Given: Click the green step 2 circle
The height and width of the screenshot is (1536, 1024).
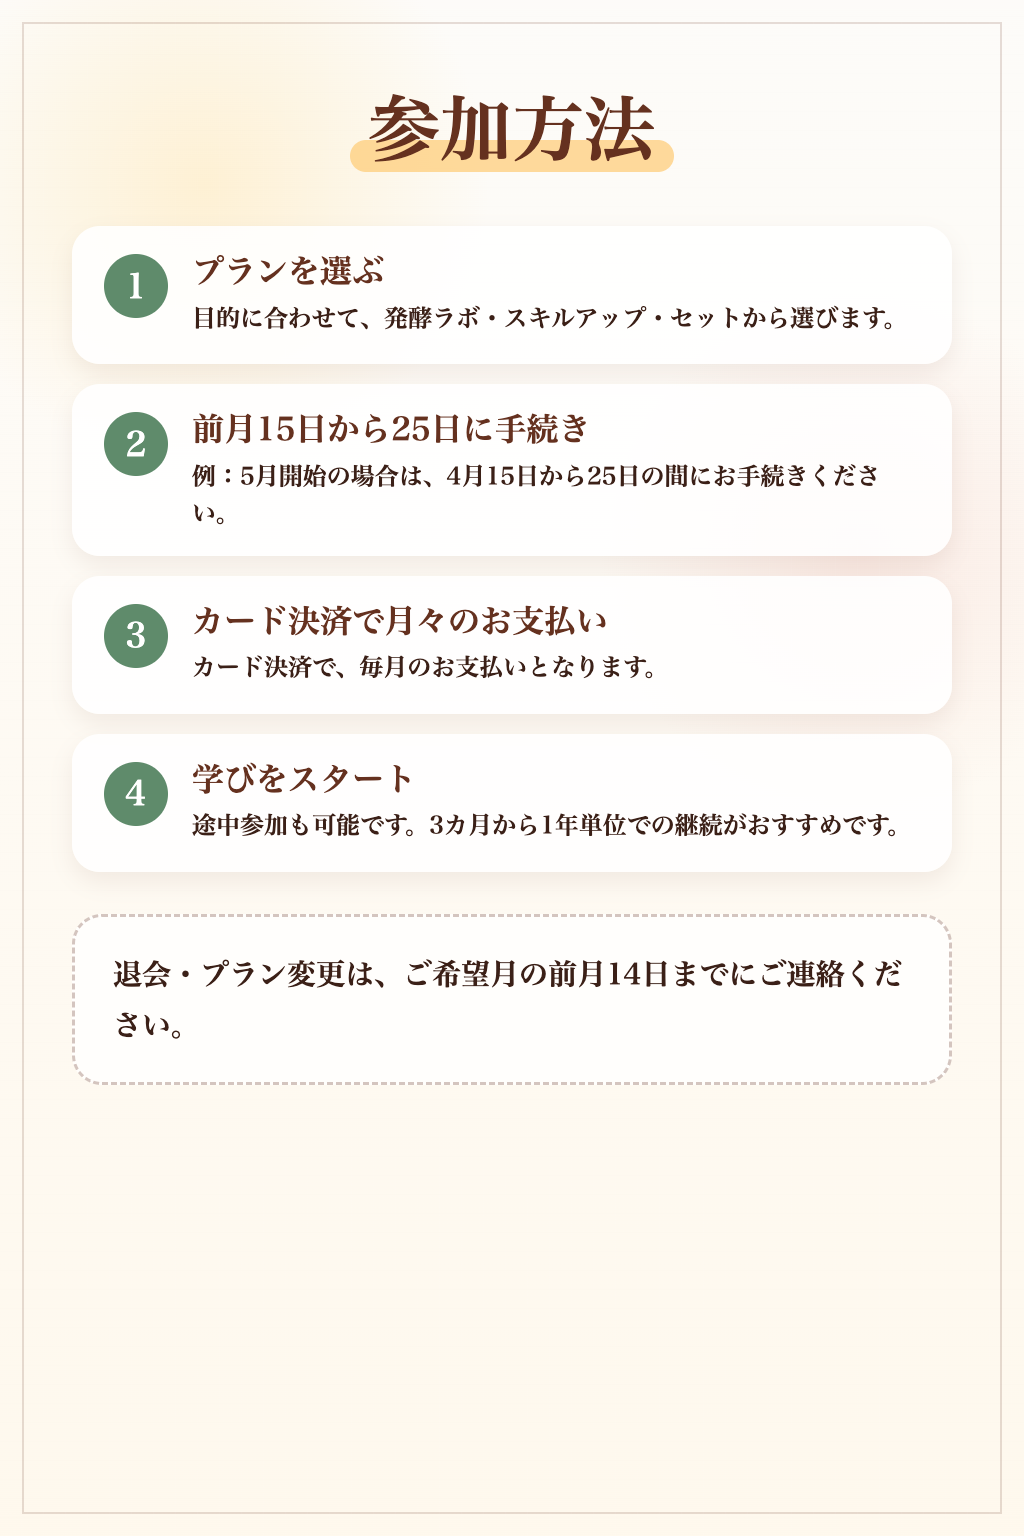Looking at the screenshot, I should pyautogui.click(x=136, y=444).
